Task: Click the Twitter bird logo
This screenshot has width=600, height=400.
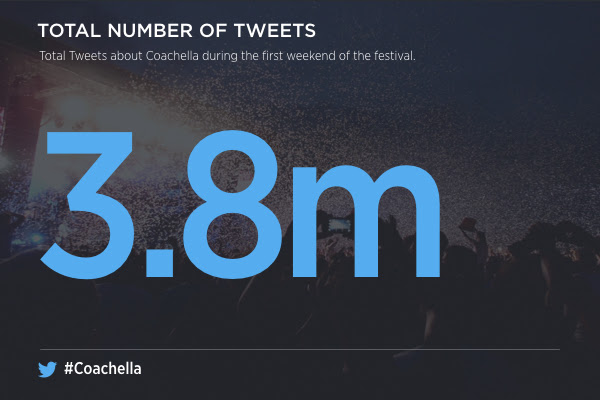Action: 47,369
